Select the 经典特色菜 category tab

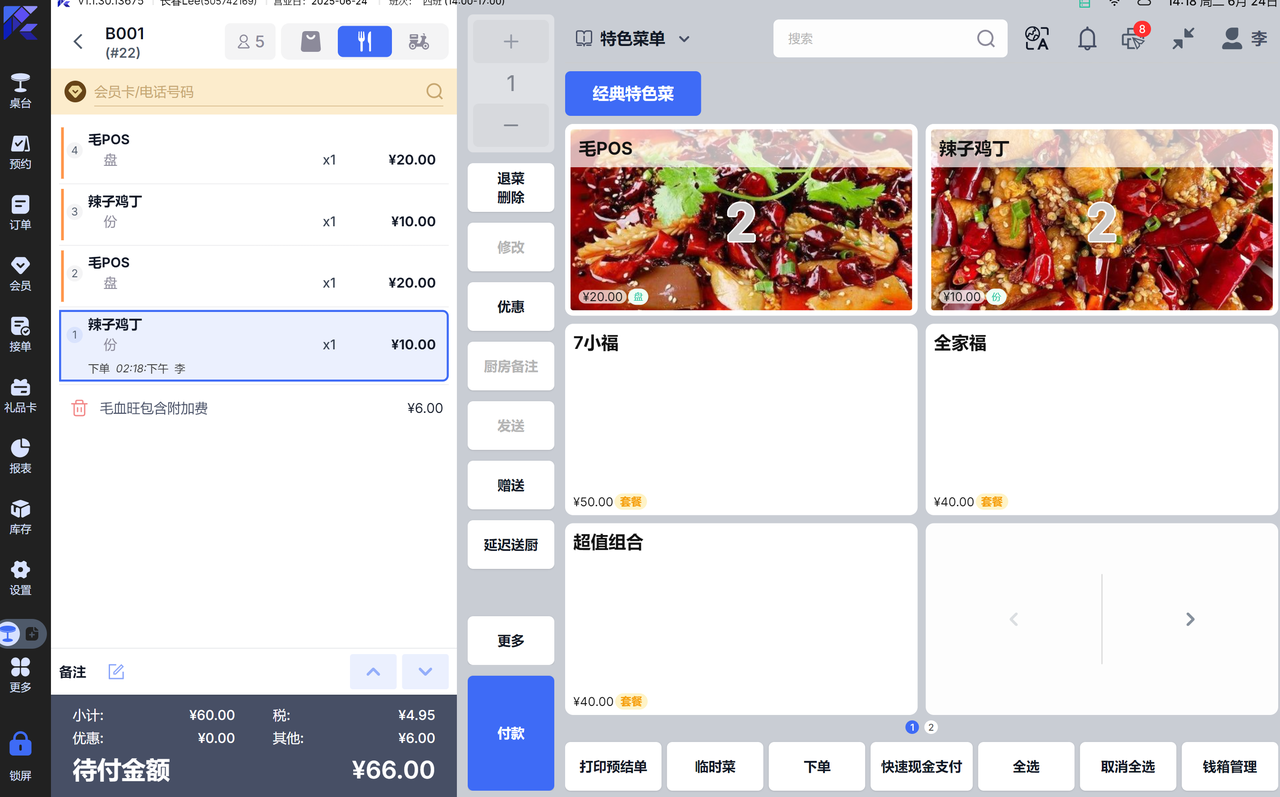pyautogui.click(x=633, y=94)
